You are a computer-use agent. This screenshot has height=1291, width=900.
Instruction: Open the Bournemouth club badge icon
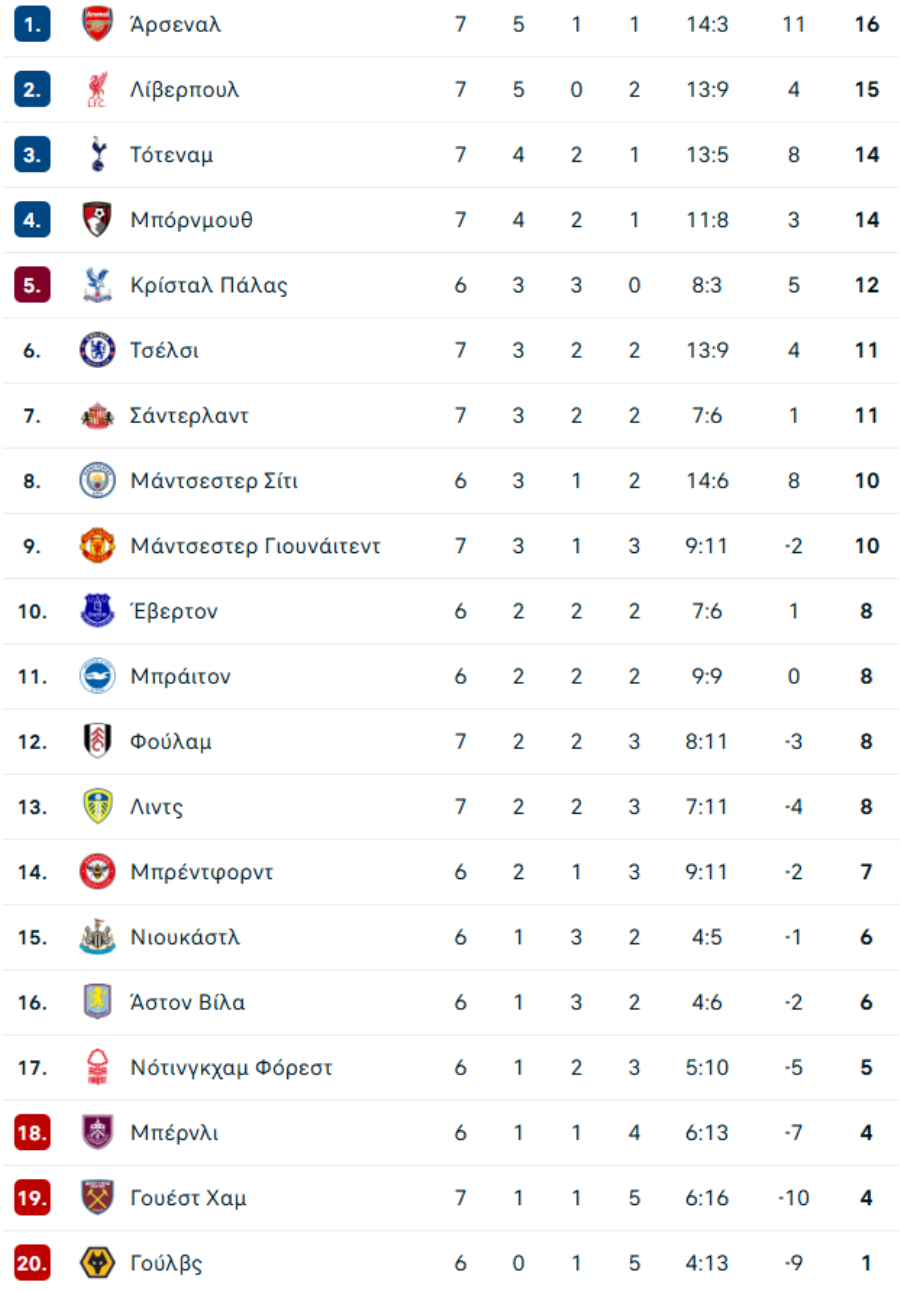(x=97, y=220)
